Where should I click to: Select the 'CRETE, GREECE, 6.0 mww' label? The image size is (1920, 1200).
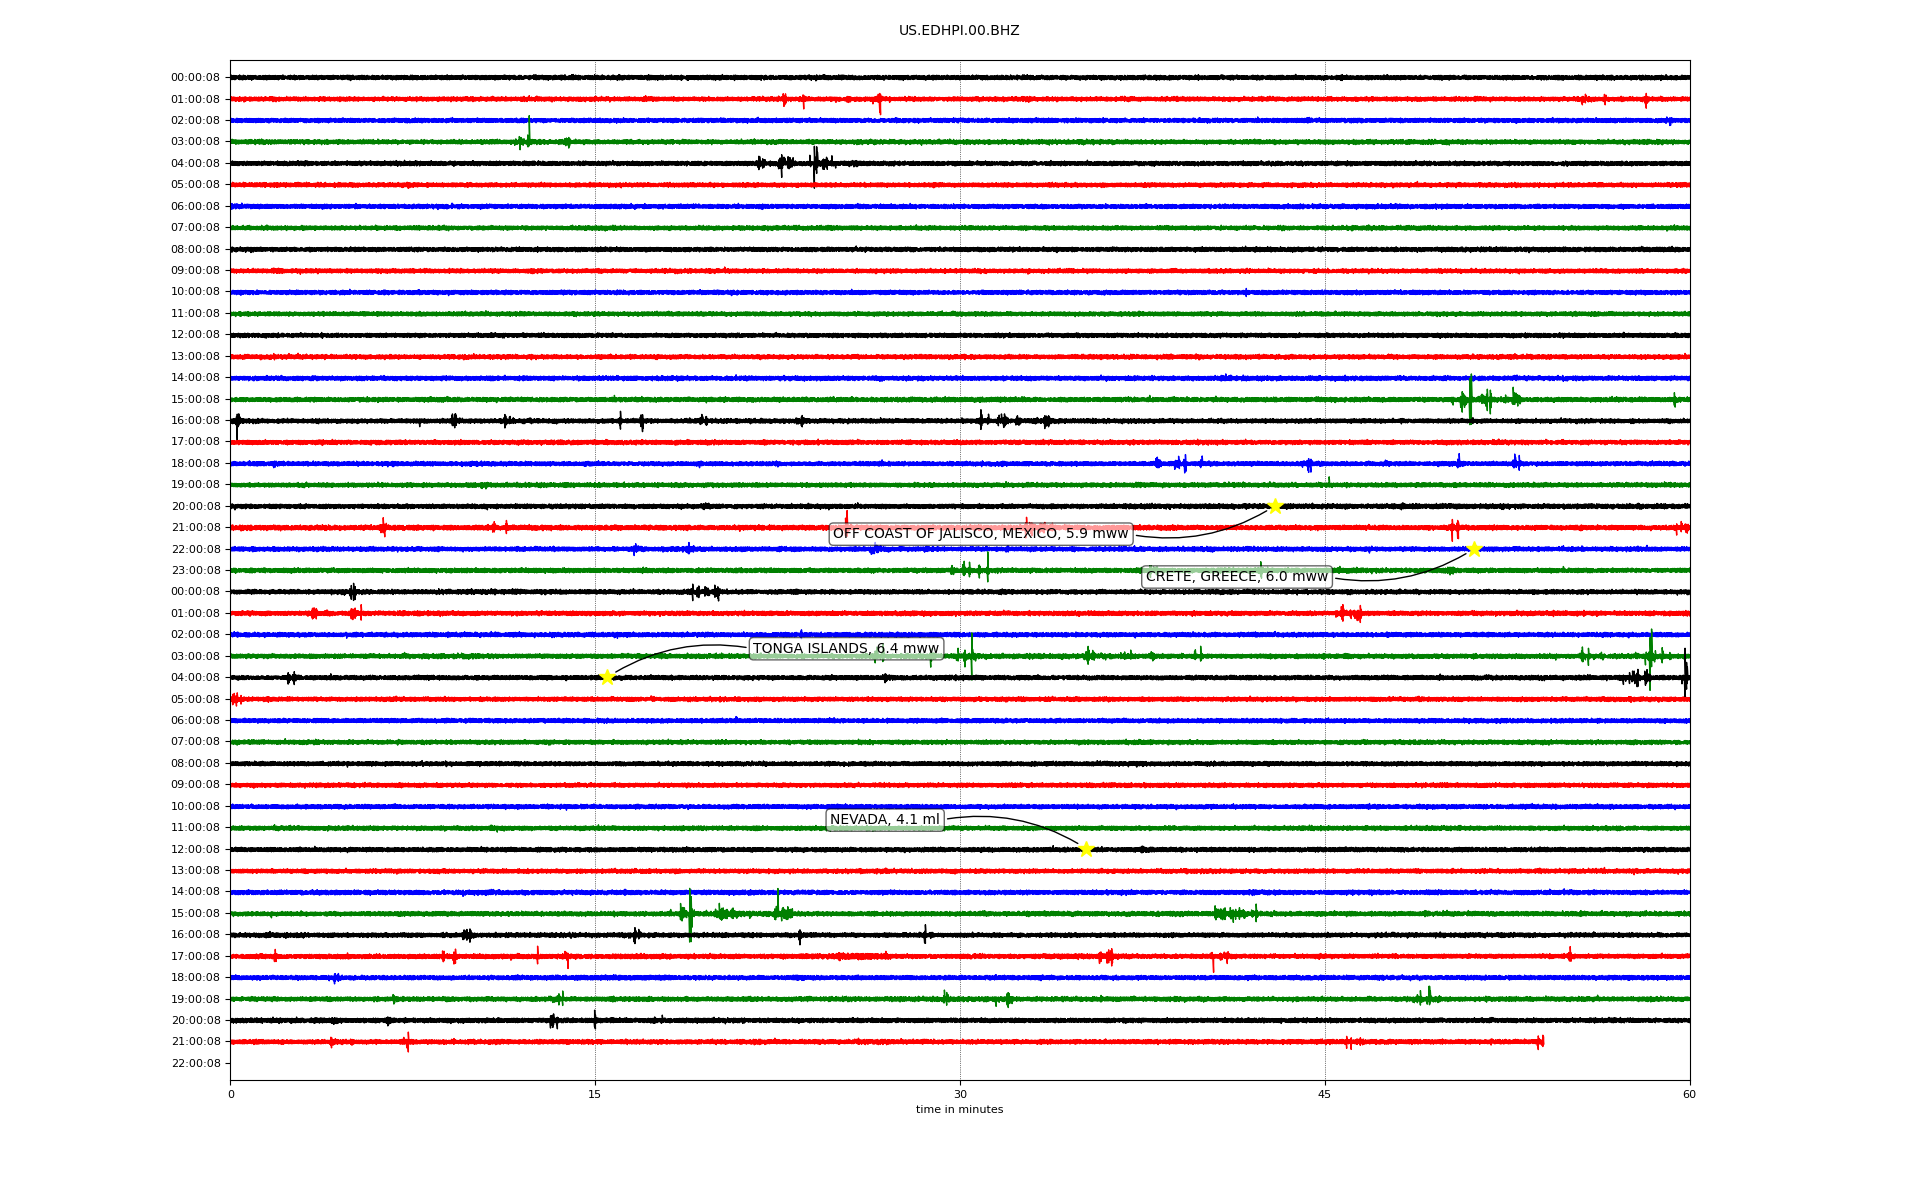(1237, 577)
